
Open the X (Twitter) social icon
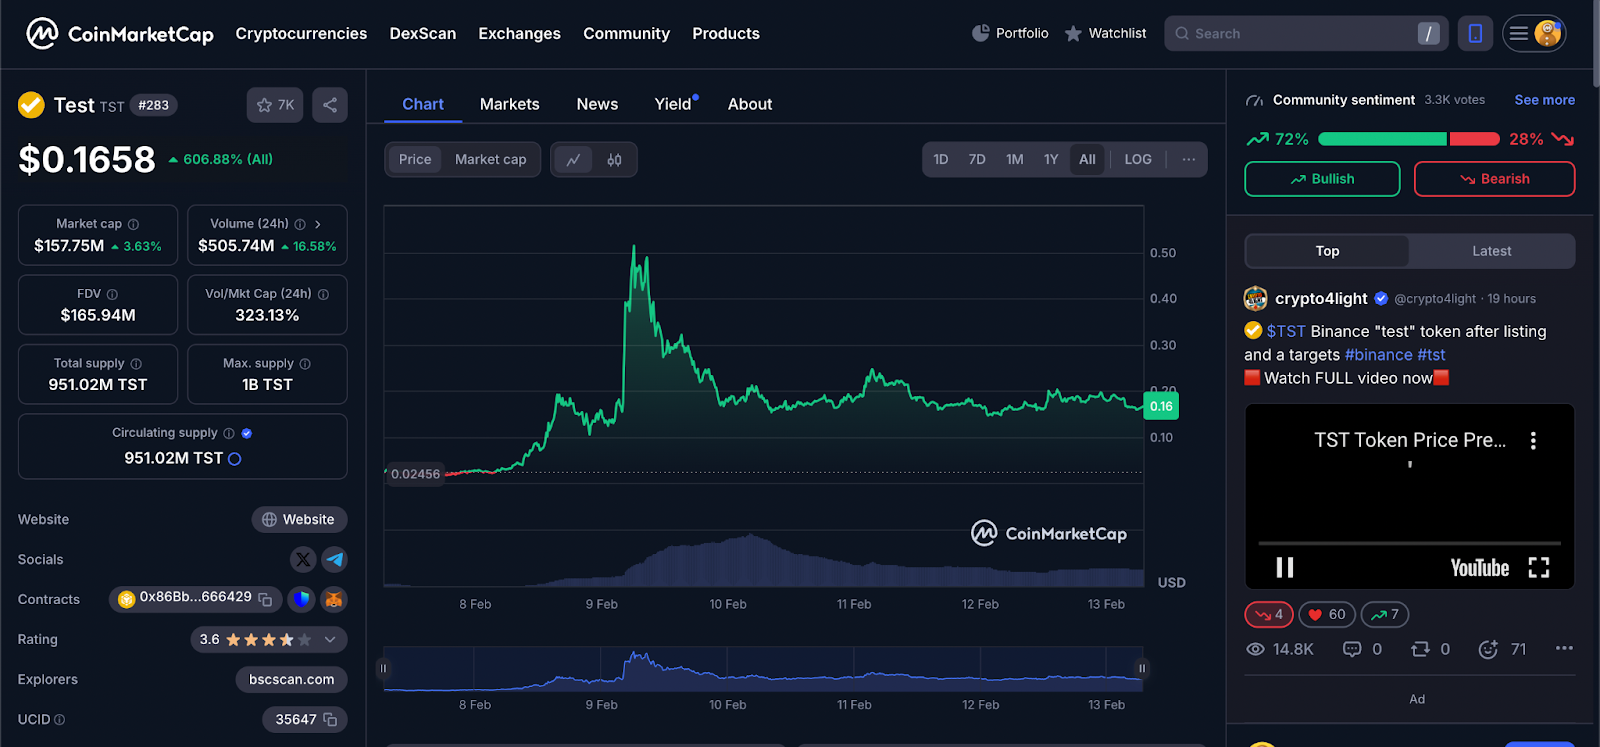tap(303, 560)
